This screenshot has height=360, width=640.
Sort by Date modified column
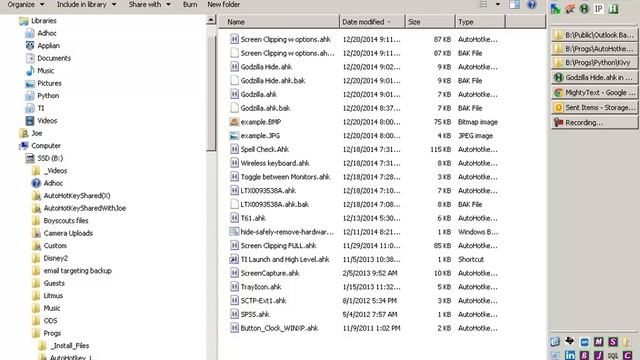click(x=372, y=22)
